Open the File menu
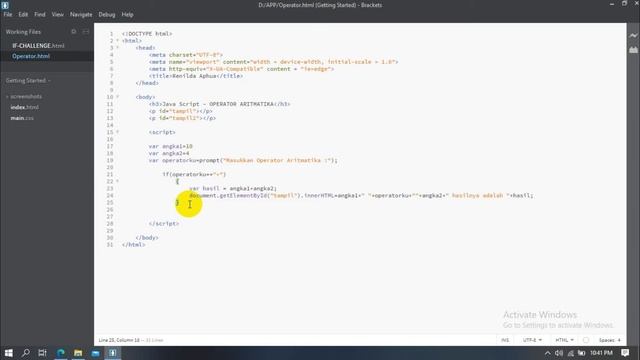Image resolution: width=640 pixels, height=360 pixels. [x=8, y=14]
